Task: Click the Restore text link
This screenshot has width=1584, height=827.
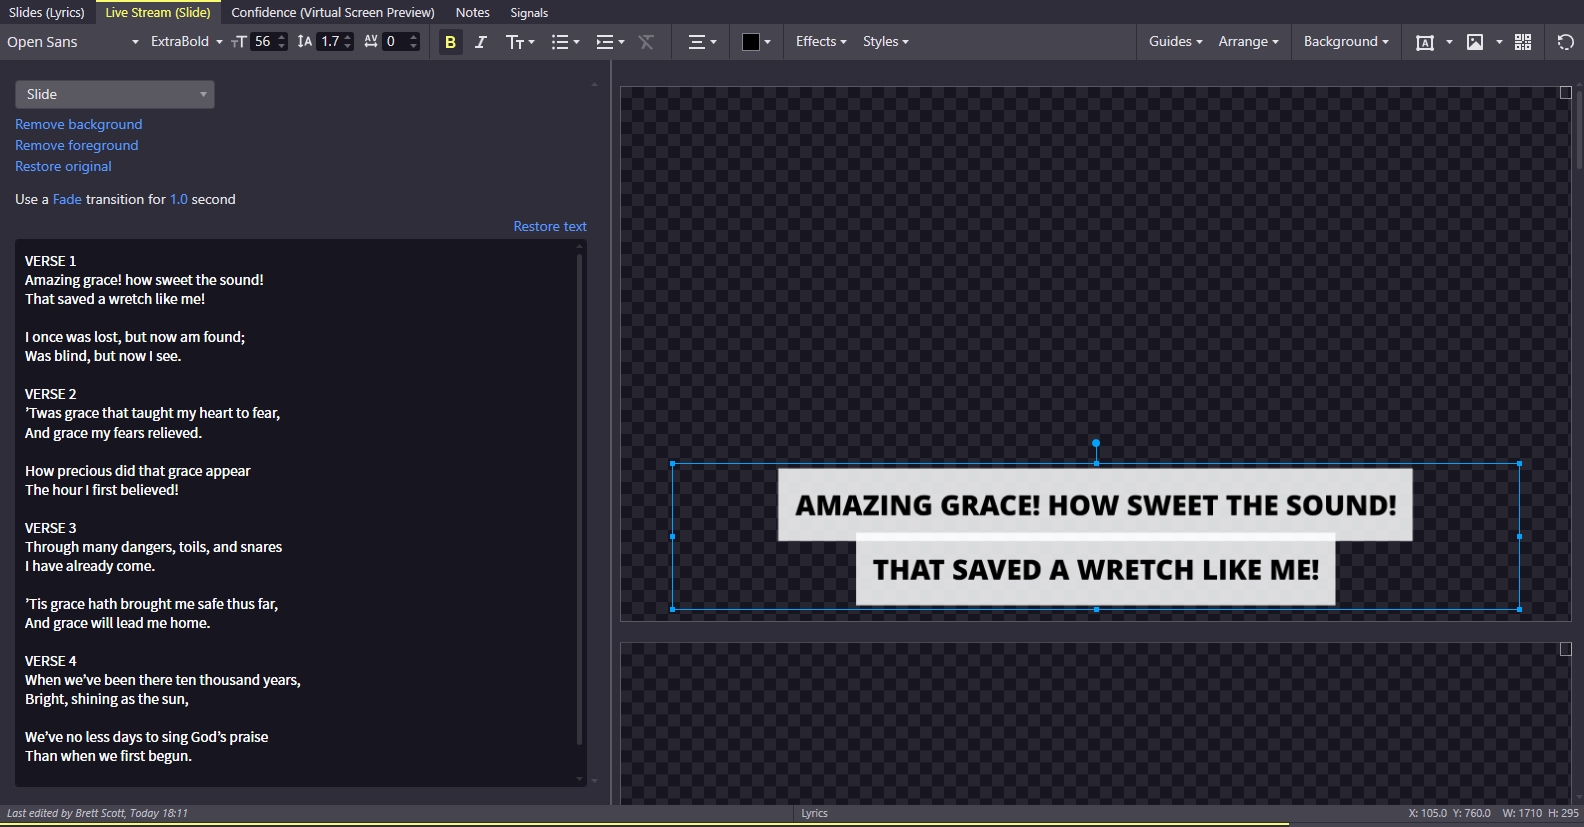Action: click(x=550, y=226)
